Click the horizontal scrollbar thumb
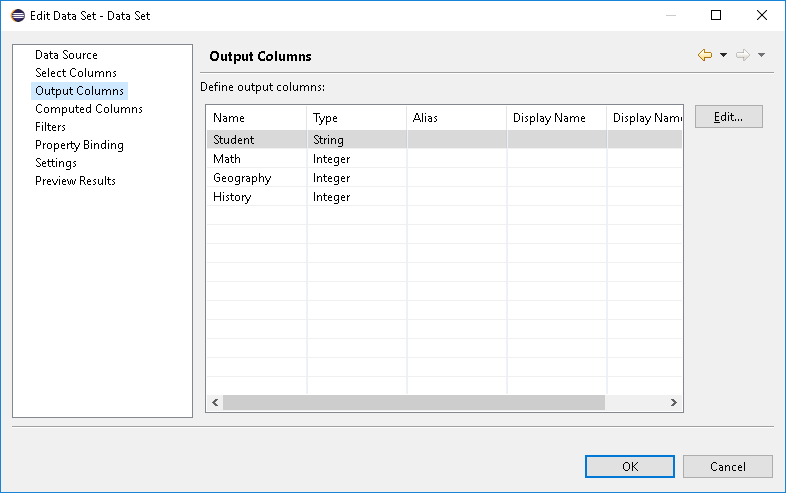The image size is (786, 493). 414,402
